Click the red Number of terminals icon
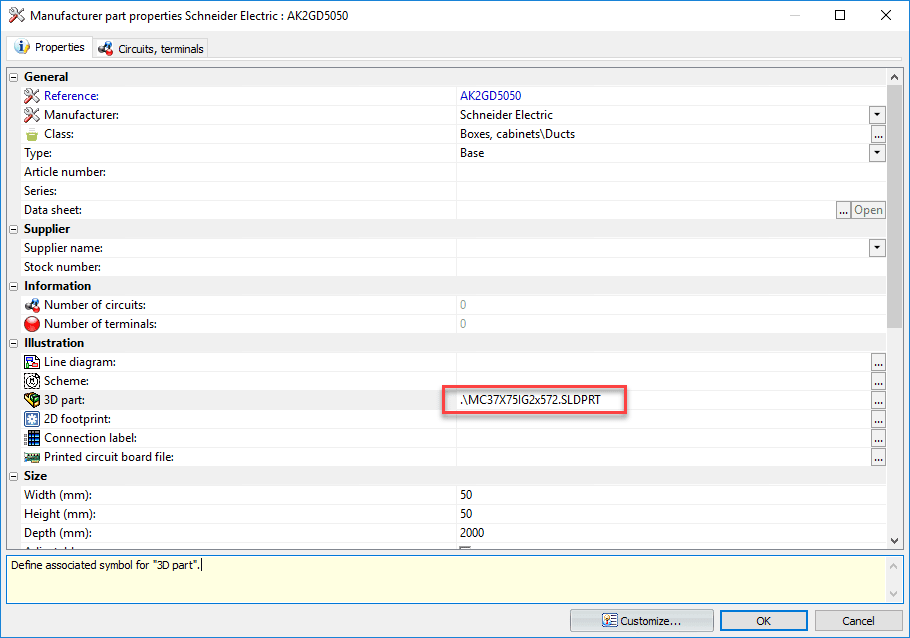910x638 pixels. click(x=32, y=324)
